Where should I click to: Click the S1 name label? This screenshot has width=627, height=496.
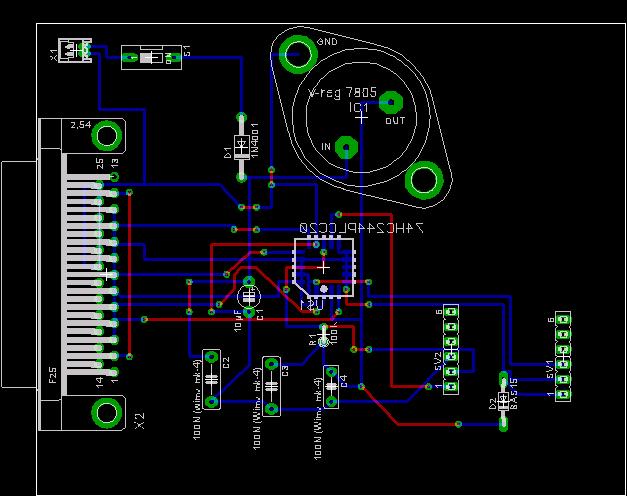point(187,50)
